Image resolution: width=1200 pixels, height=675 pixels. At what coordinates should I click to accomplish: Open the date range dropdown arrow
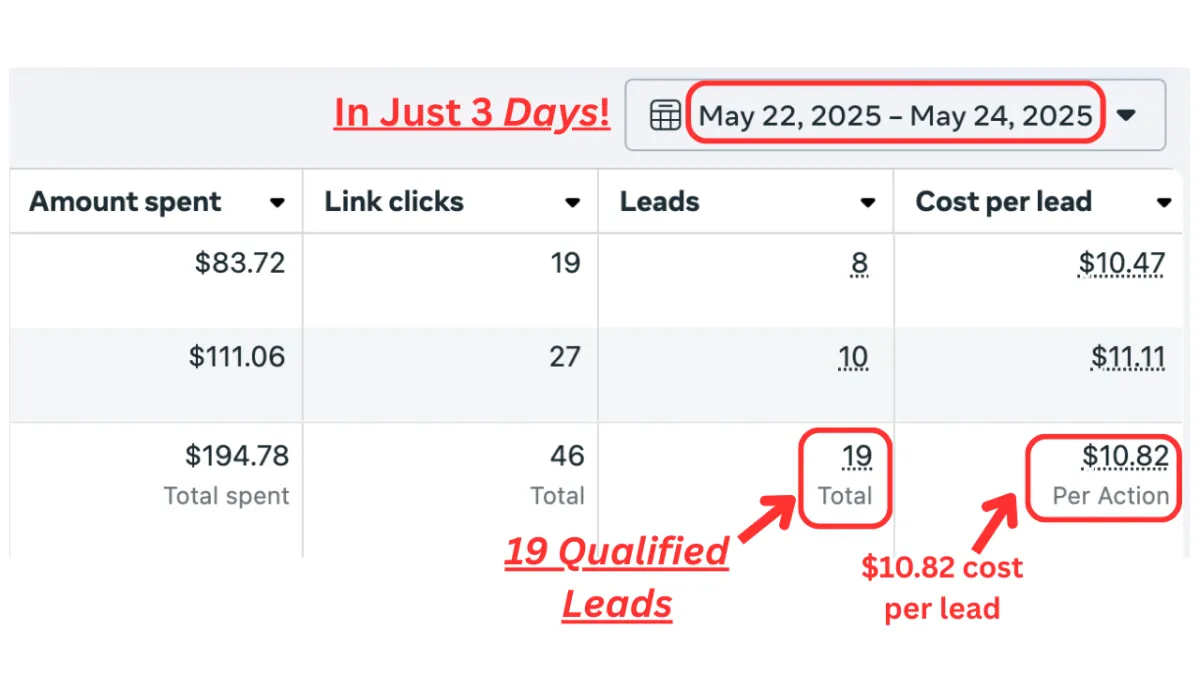1126,115
